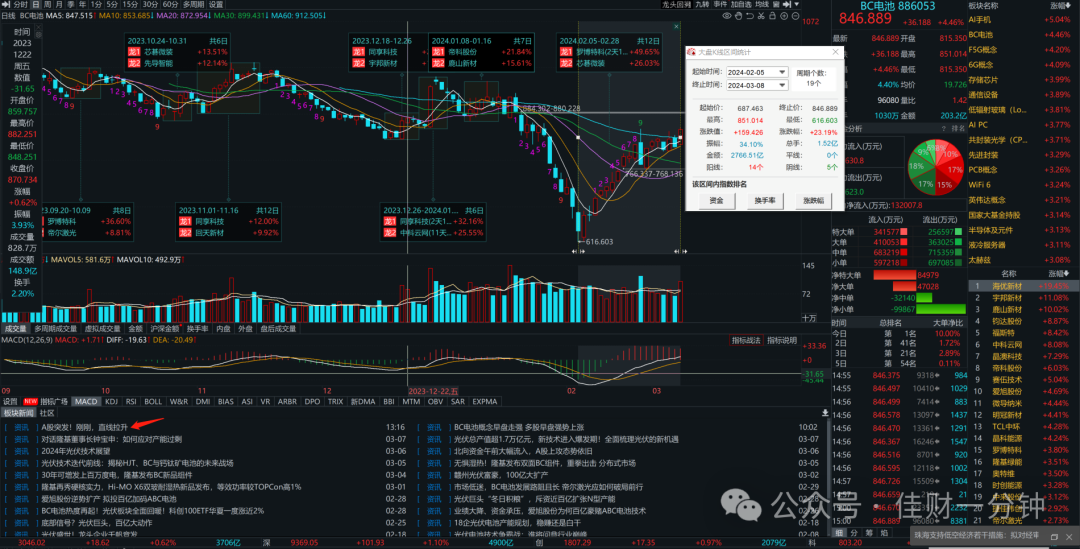This screenshot has height=549, width=1080.
Task: Close the 2024.02.05-02.28 leader popup
Action: [676, 26]
